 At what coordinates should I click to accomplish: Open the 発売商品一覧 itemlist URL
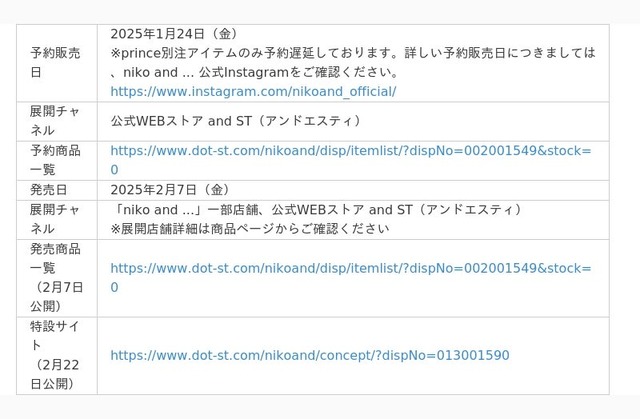351,277
